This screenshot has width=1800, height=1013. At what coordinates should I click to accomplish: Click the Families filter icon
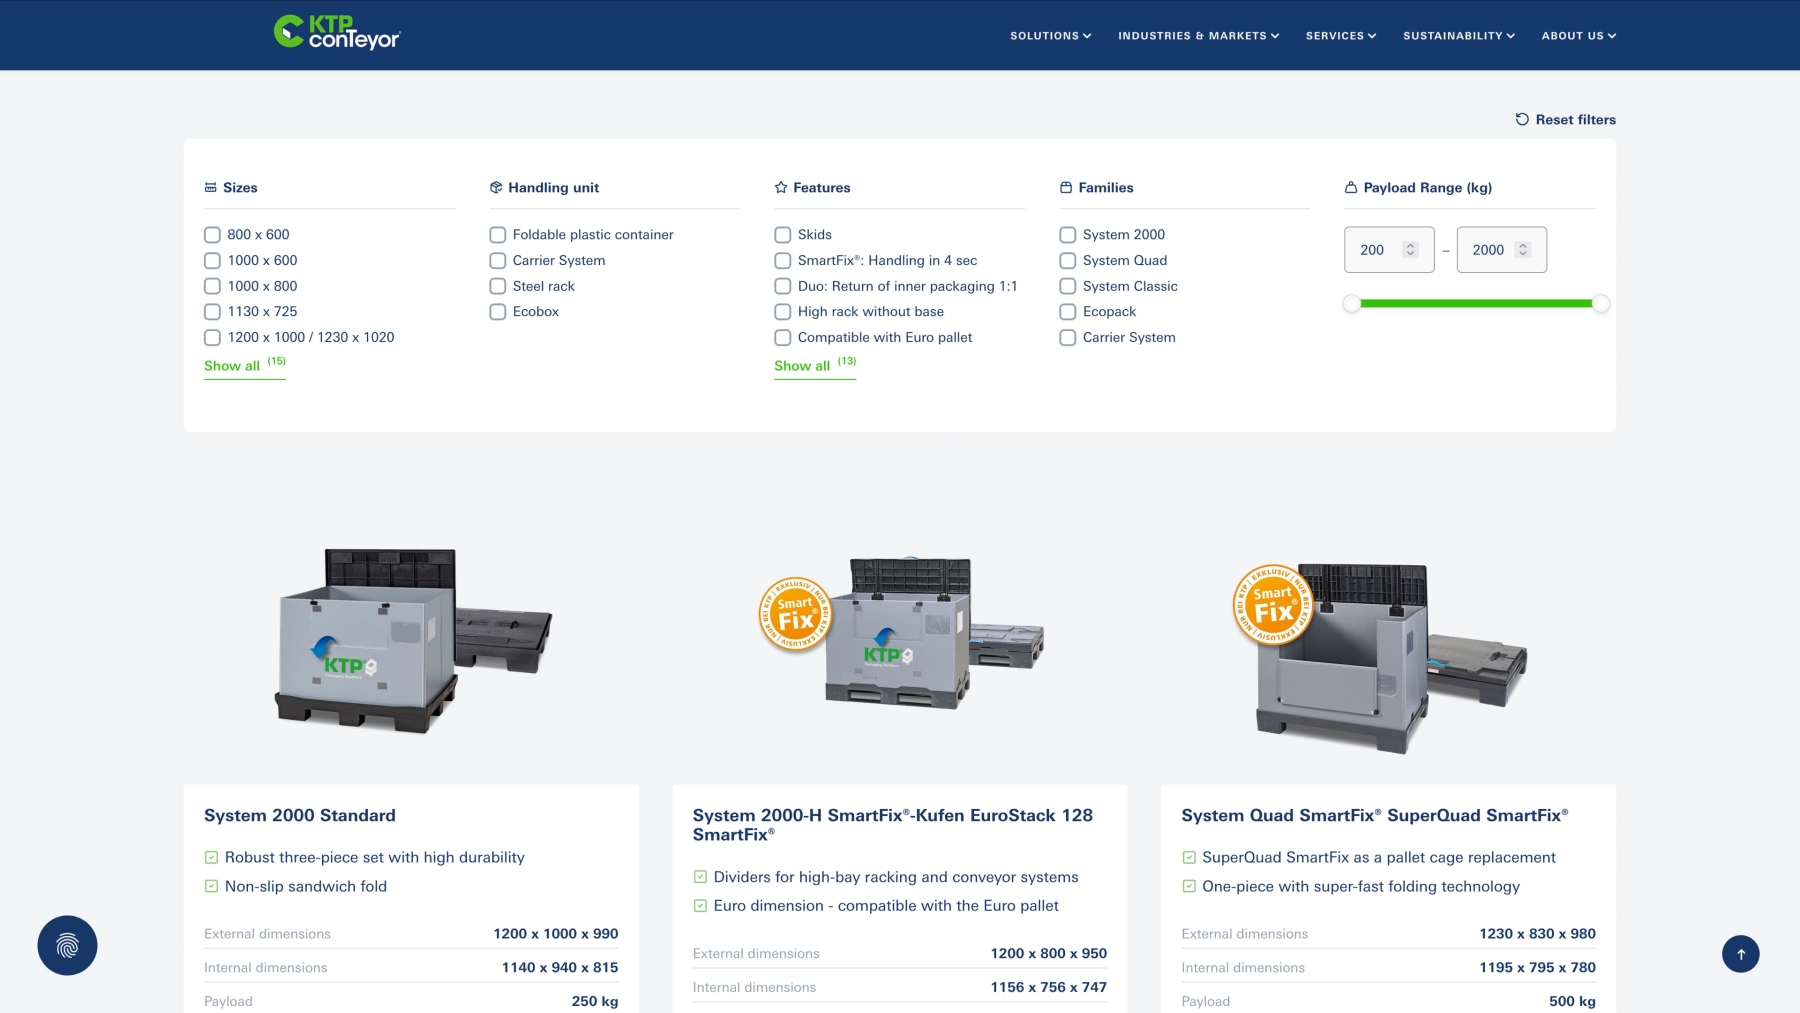pos(1065,187)
